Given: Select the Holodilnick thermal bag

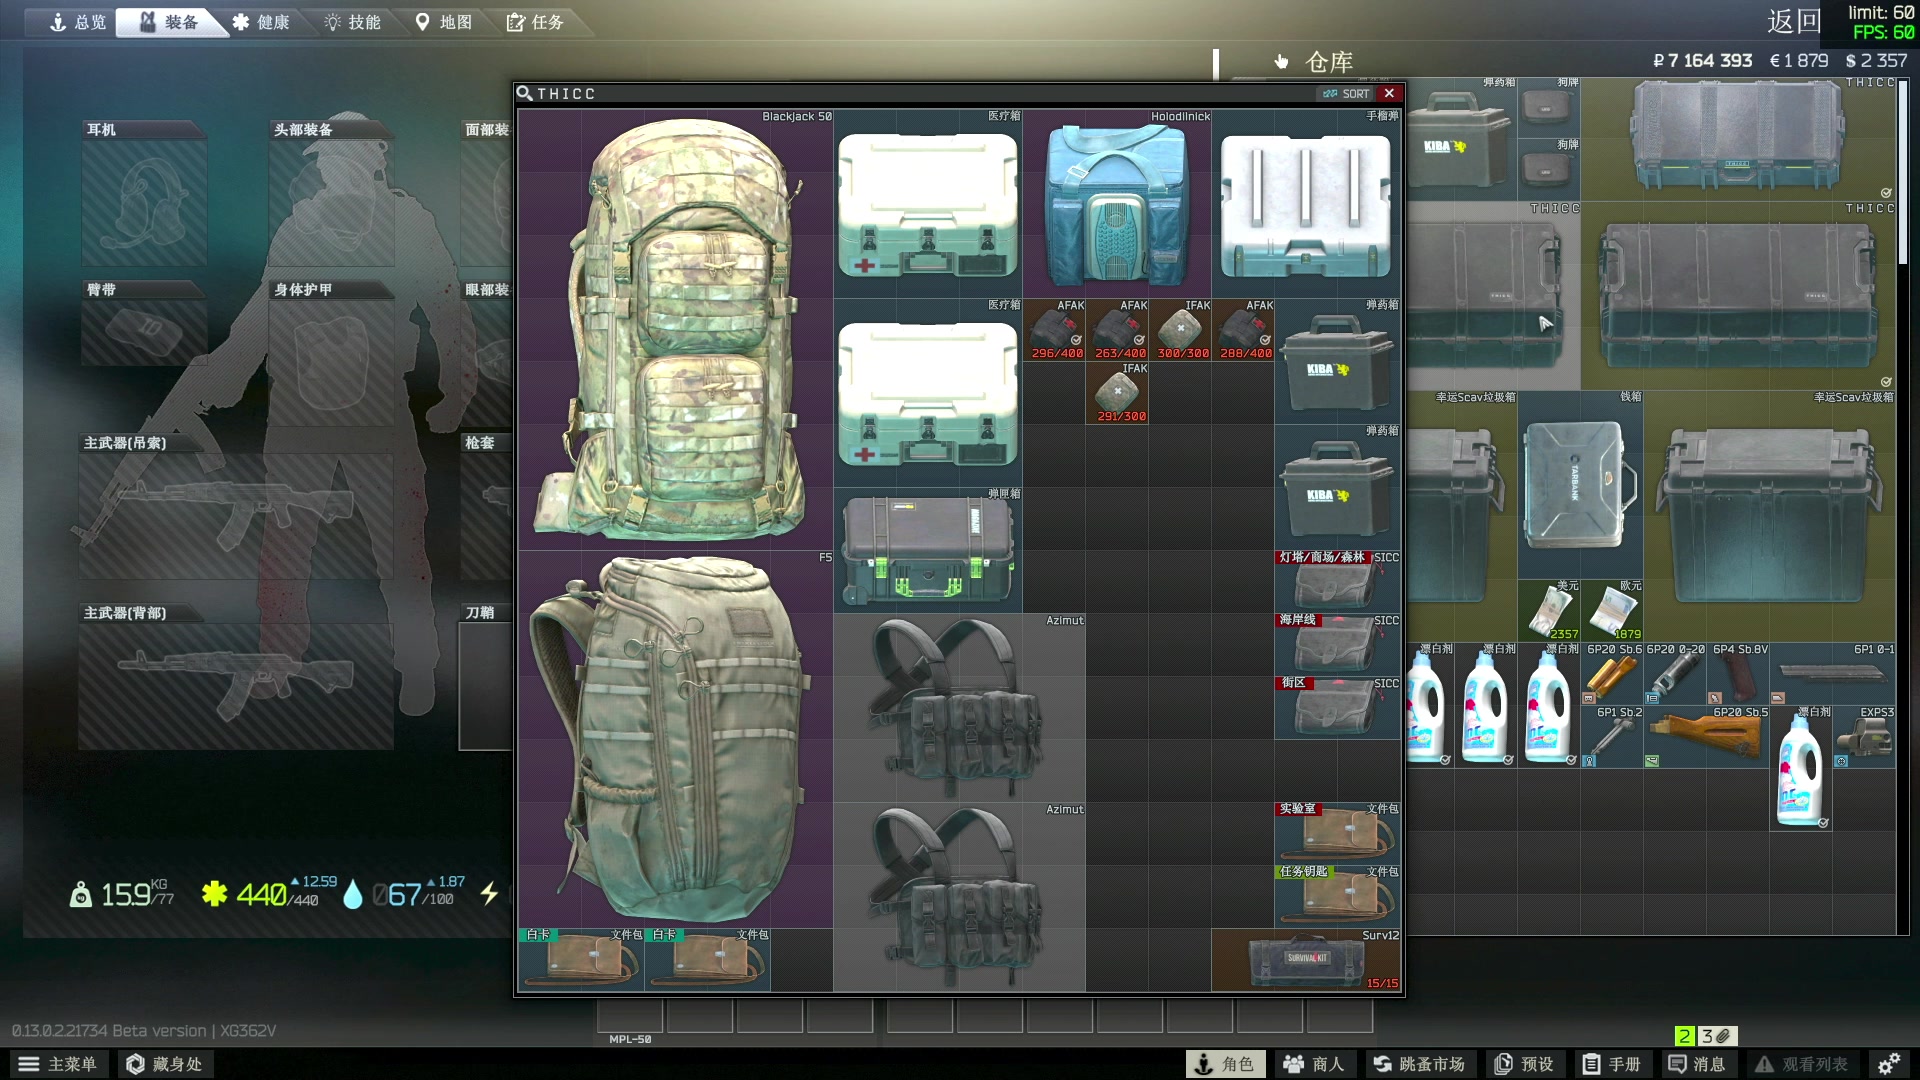Looking at the screenshot, I should tap(1117, 203).
